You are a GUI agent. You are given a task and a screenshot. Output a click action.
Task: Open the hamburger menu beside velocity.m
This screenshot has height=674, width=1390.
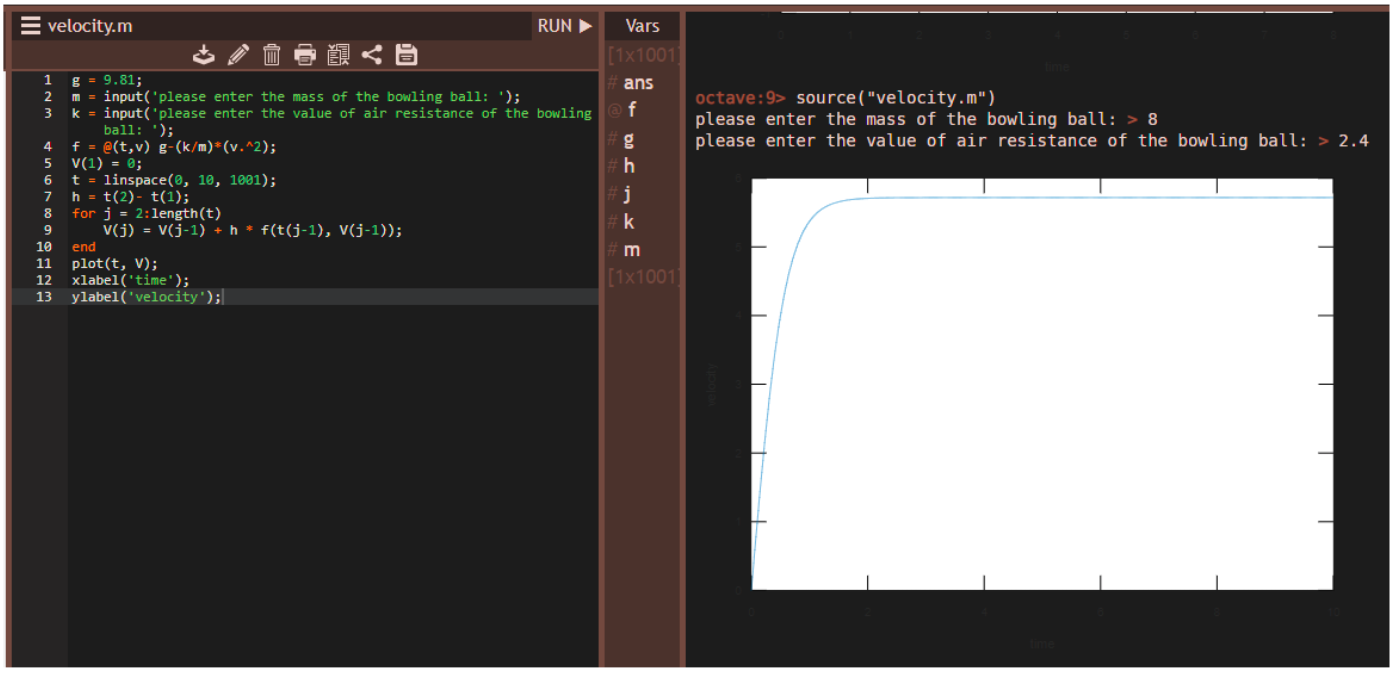(x=31, y=26)
